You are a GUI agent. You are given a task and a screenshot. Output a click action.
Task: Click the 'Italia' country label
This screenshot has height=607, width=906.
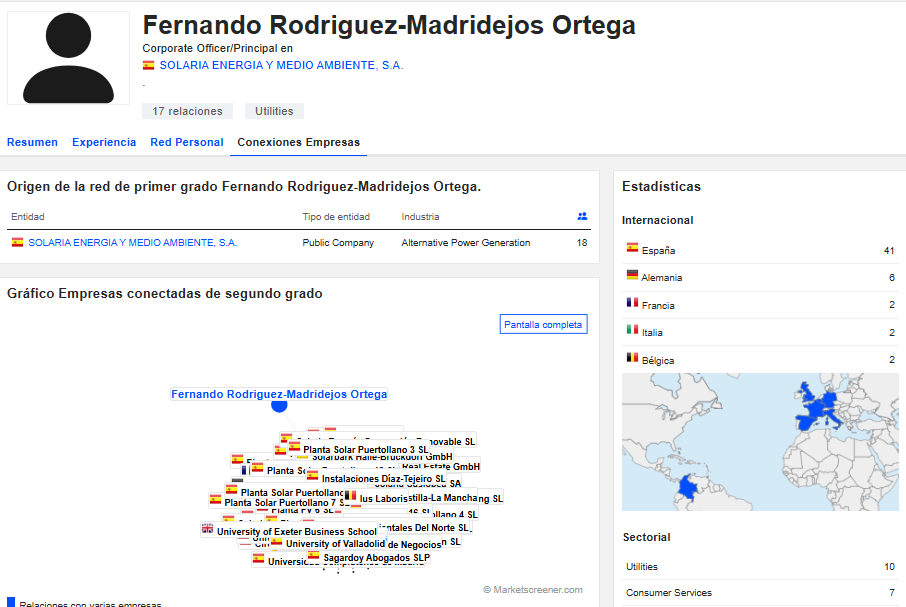[x=652, y=333]
